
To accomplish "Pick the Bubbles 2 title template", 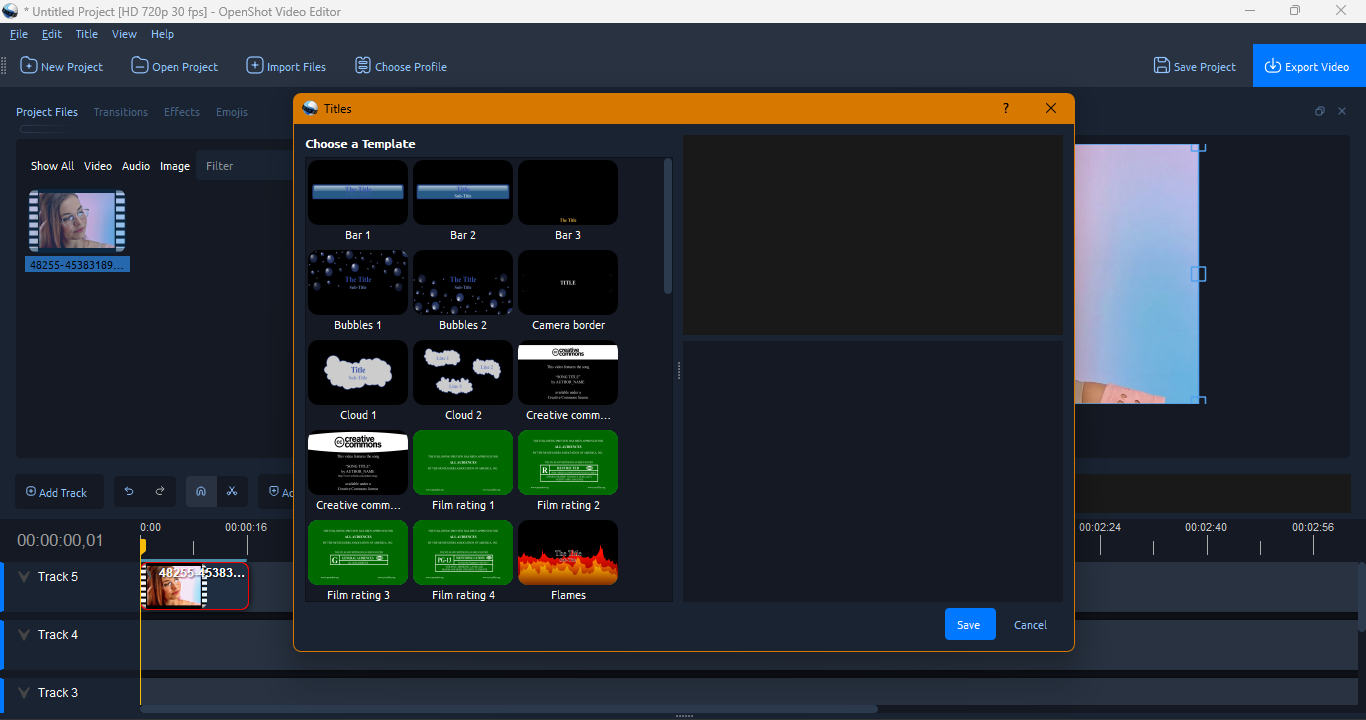I will (x=463, y=291).
